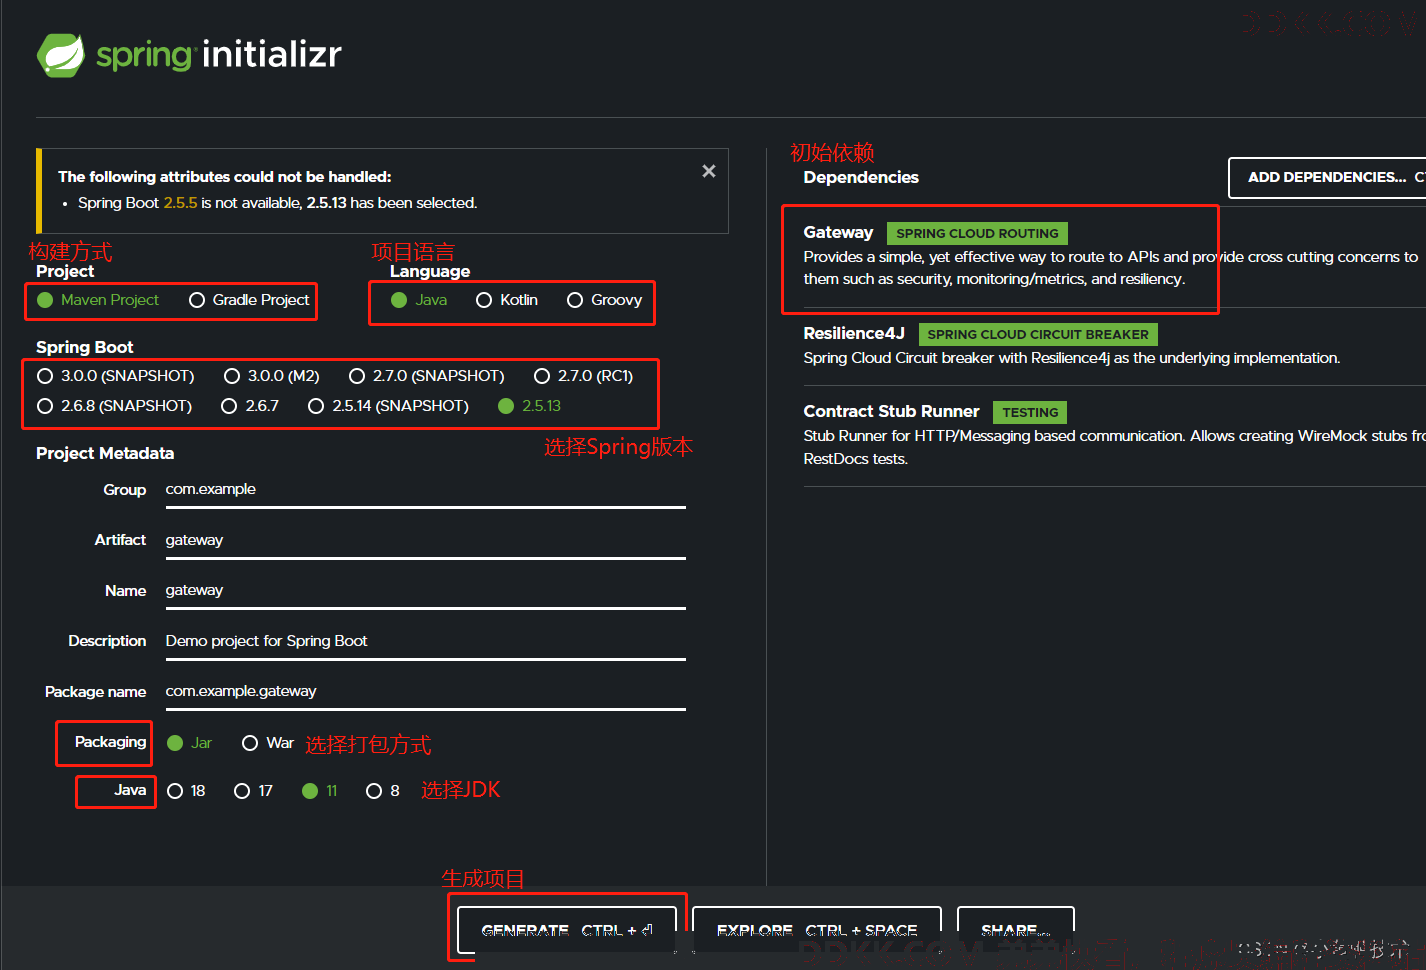Select Java version 8
Viewport: 1426px width, 970px height.
pyautogui.click(x=383, y=791)
